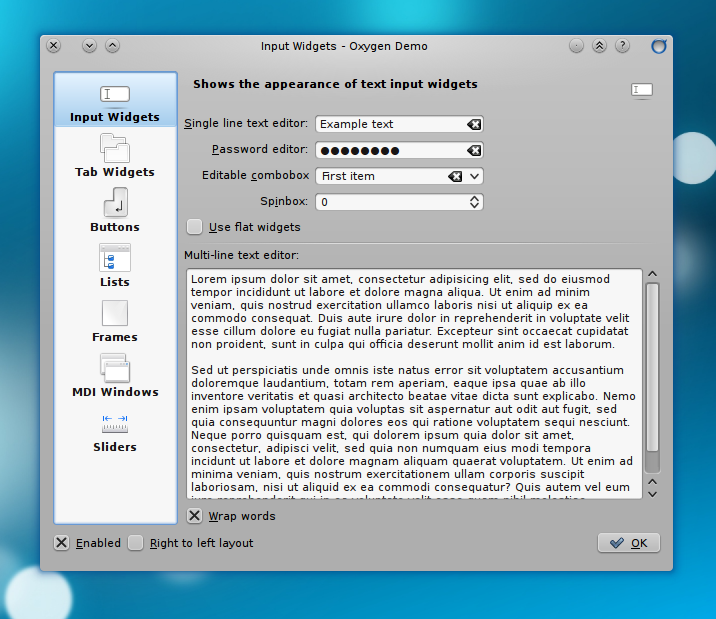Click in the editable combobox text area
716x619 pixels.
pyautogui.click(x=383, y=176)
